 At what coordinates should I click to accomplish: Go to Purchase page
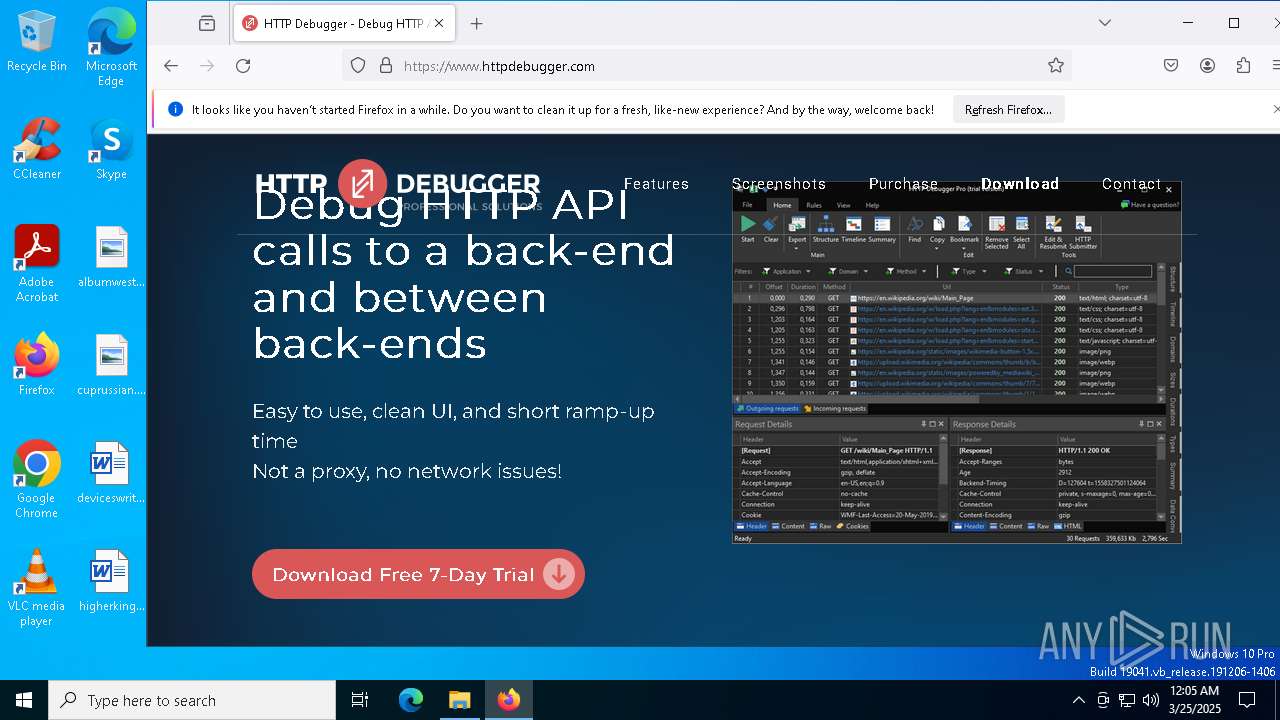[x=903, y=184]
